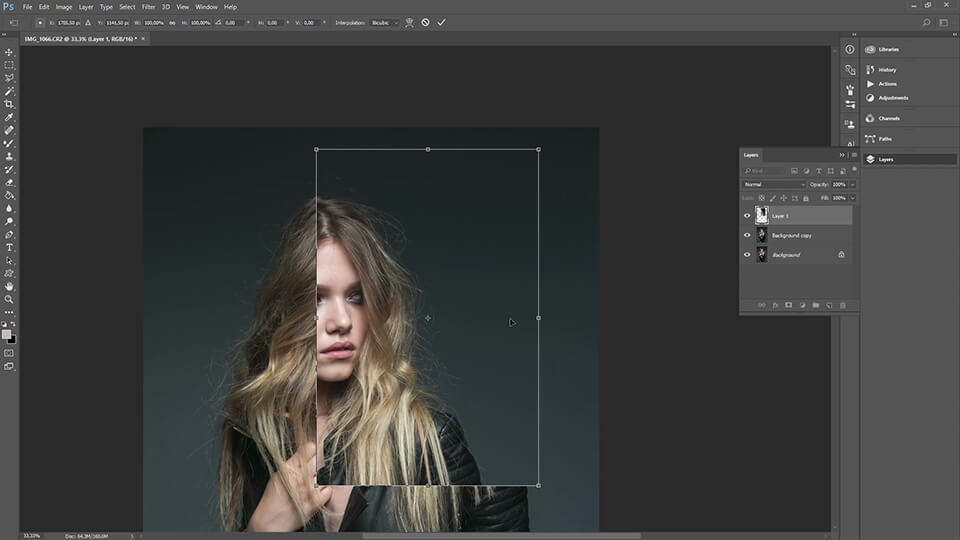Swap foreground and background colors

13,324
